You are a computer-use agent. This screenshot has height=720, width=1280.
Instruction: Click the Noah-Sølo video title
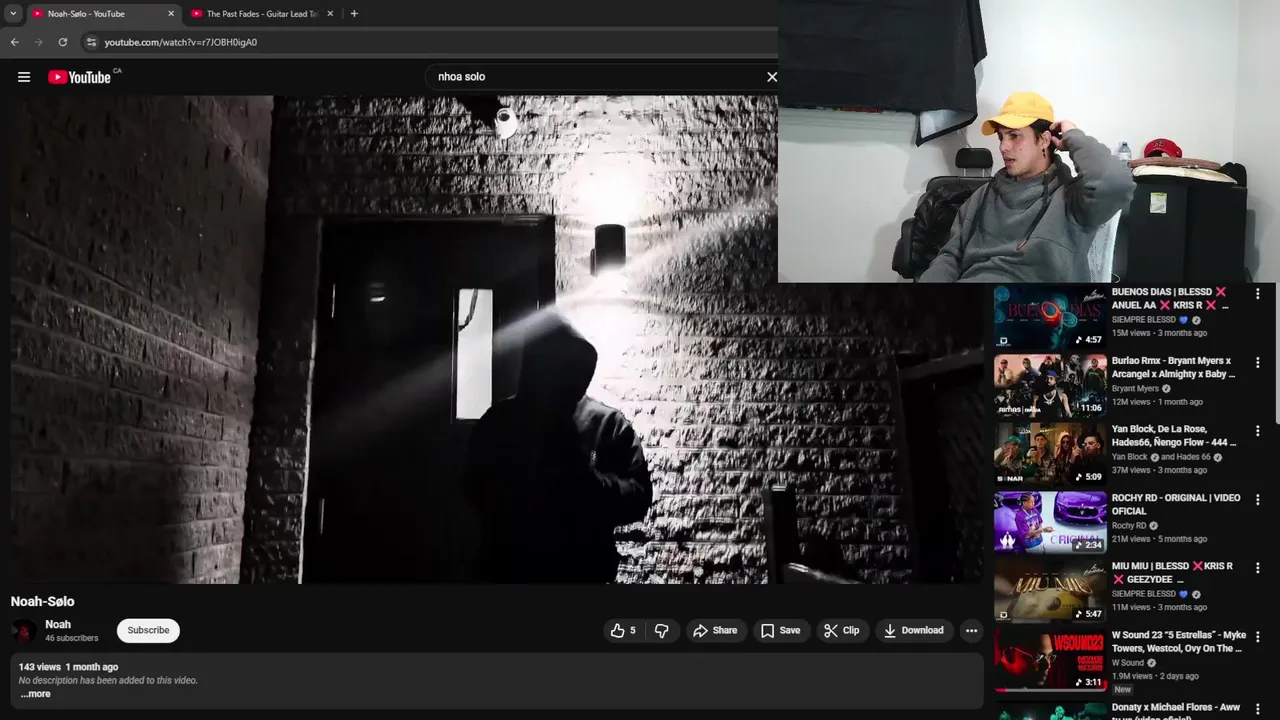(x=43, y=601)
